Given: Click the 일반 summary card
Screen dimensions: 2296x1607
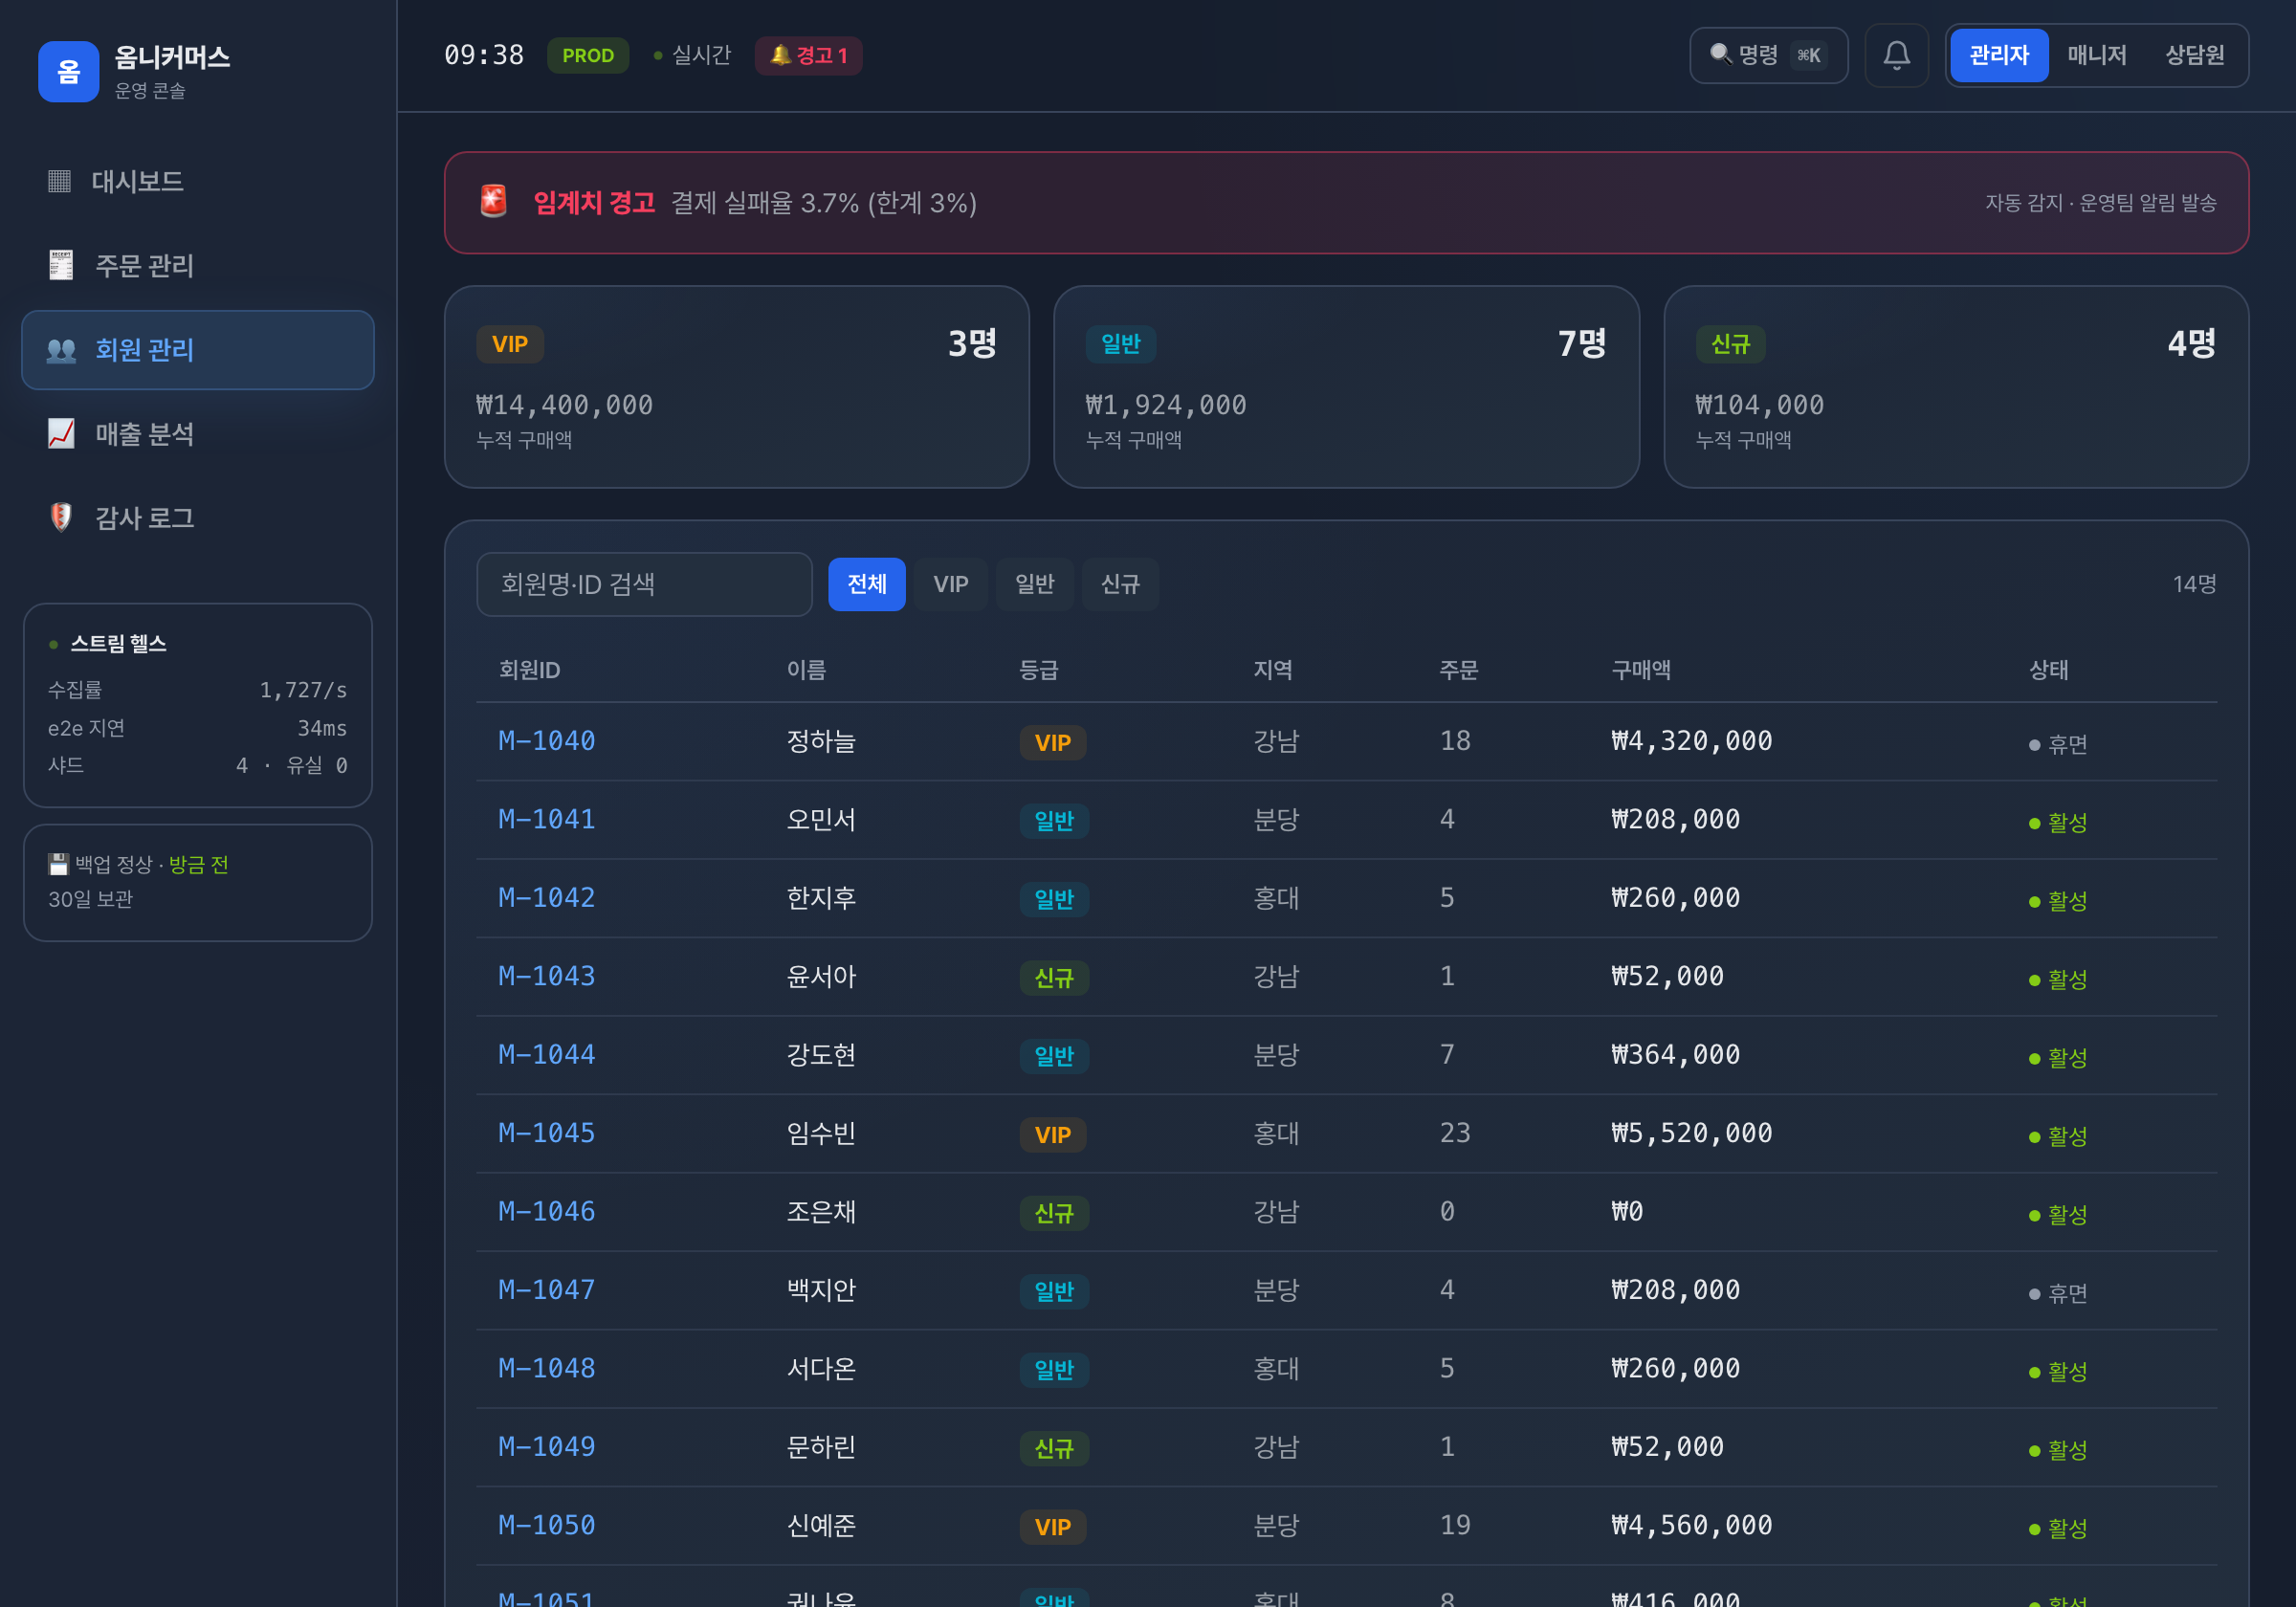Looking at the screenshot, I should (1346, 387).
